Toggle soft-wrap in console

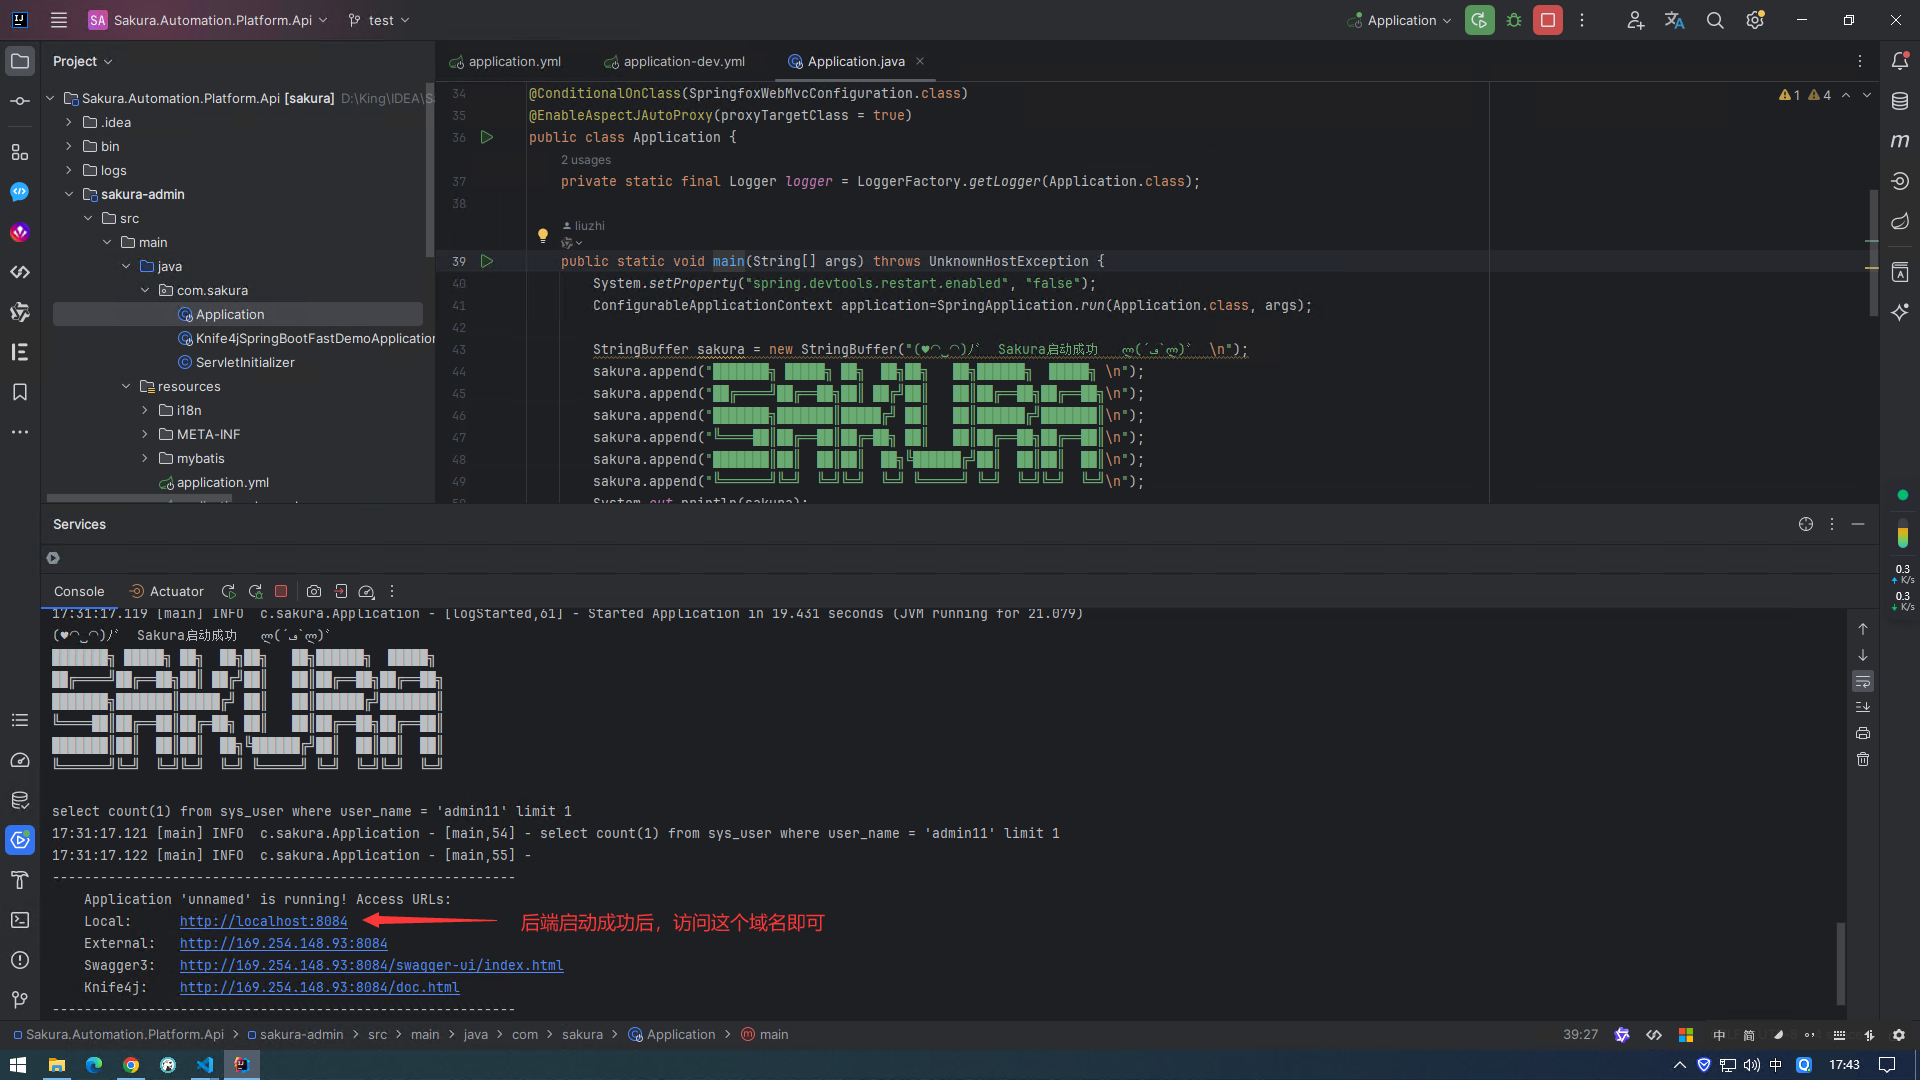coord(1863,681)
